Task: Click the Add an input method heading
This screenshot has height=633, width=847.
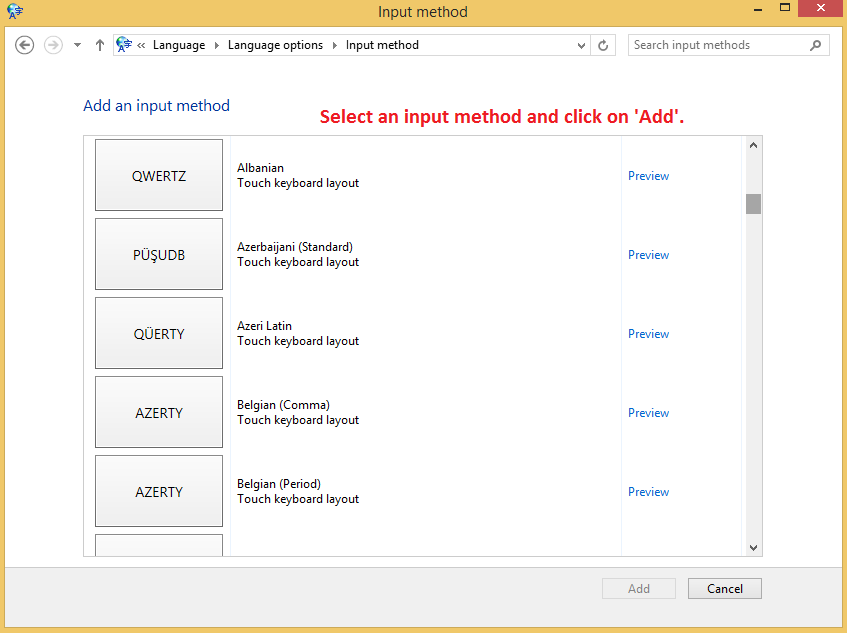Action: tap(156, 106)
